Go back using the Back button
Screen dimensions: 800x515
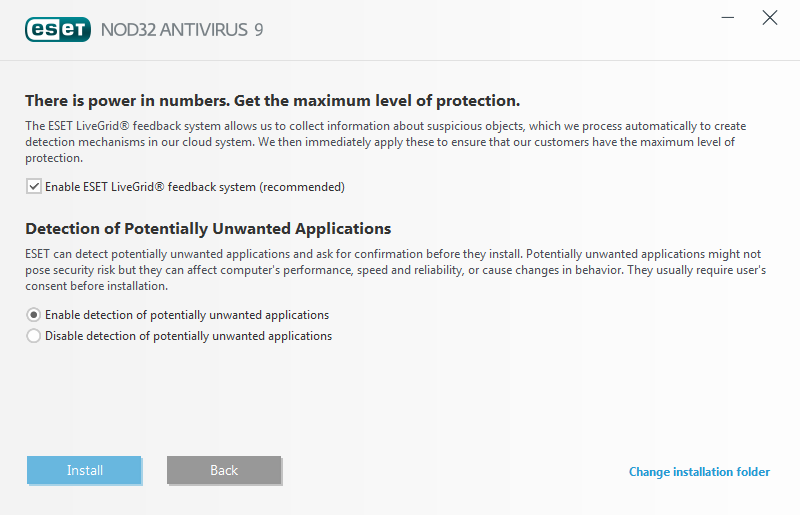coord(224,470)
